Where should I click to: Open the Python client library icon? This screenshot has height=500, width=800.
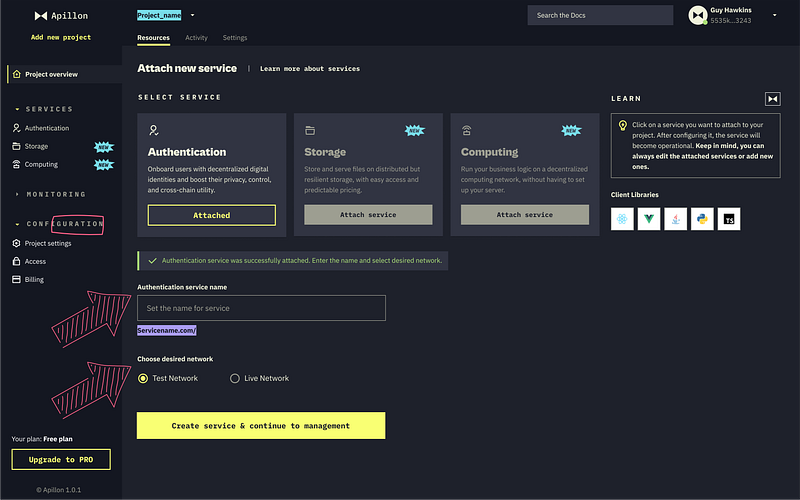[x=702, y=219]
